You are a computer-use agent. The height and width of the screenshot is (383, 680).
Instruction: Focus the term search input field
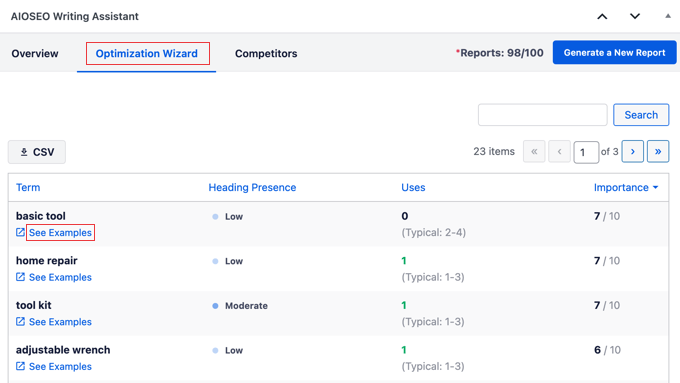[x=543, y=115]
